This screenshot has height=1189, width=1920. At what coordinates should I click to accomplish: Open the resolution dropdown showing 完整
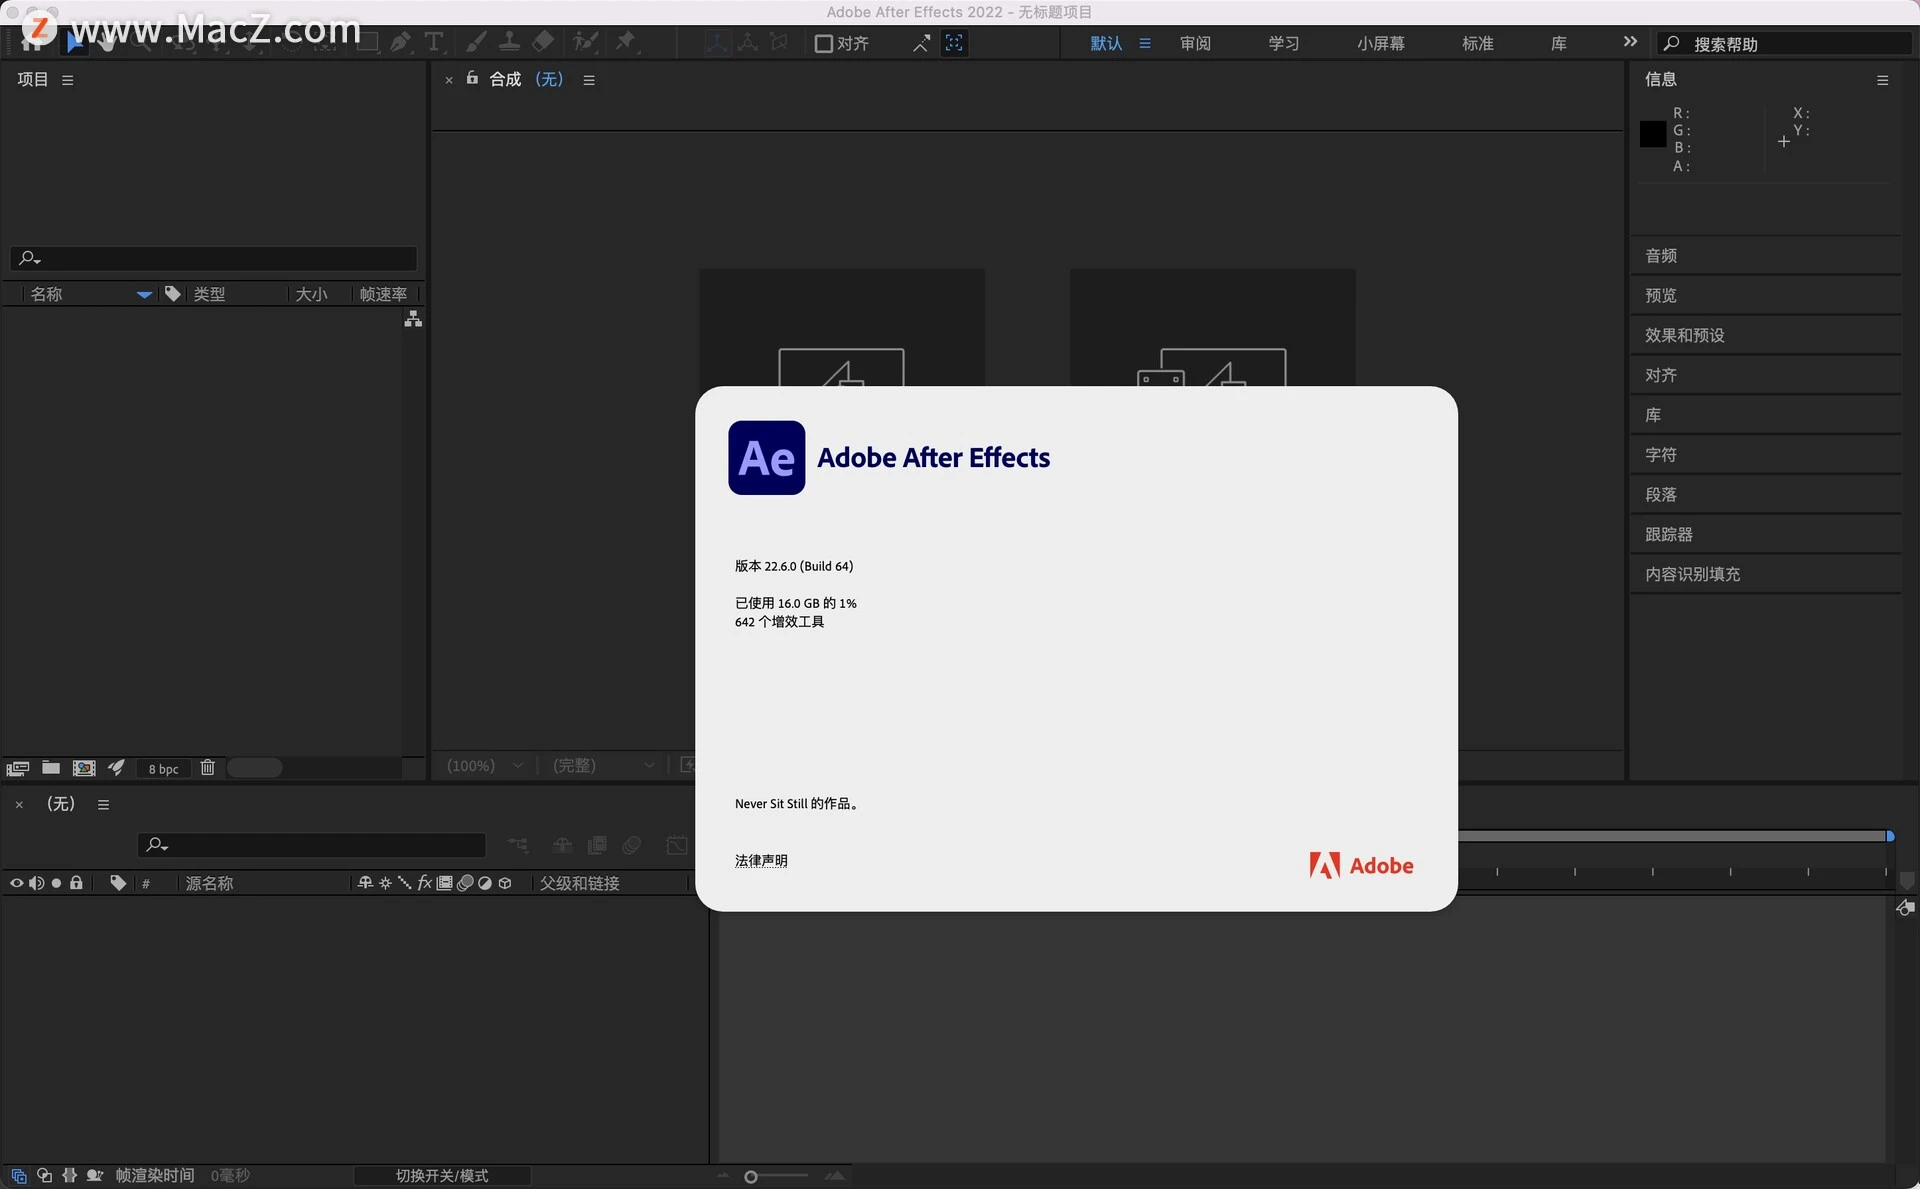[601, 765]
